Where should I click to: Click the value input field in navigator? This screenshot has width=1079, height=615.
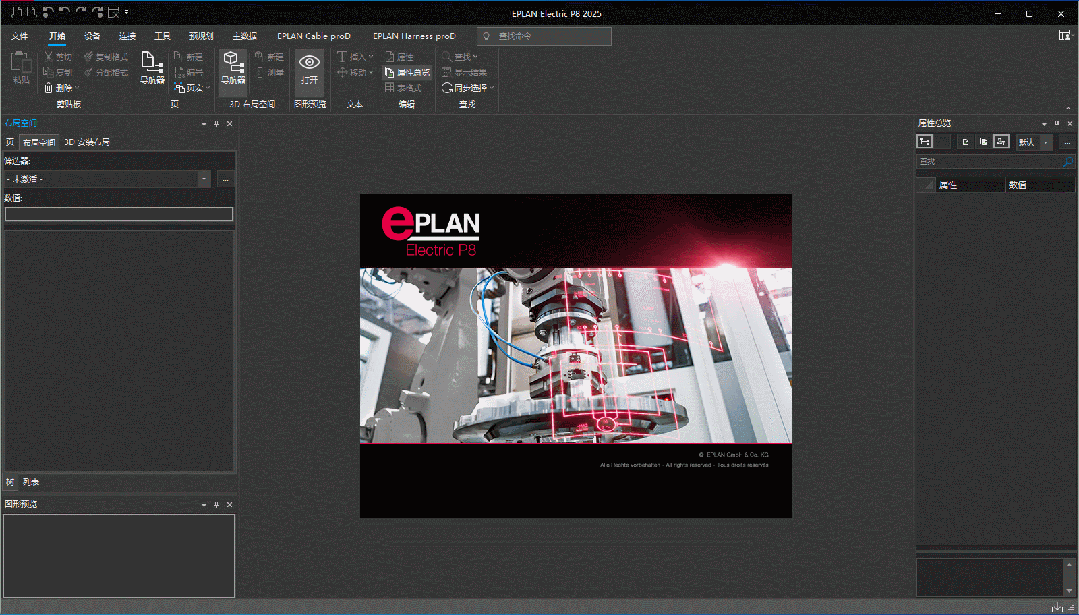(119, 214)
